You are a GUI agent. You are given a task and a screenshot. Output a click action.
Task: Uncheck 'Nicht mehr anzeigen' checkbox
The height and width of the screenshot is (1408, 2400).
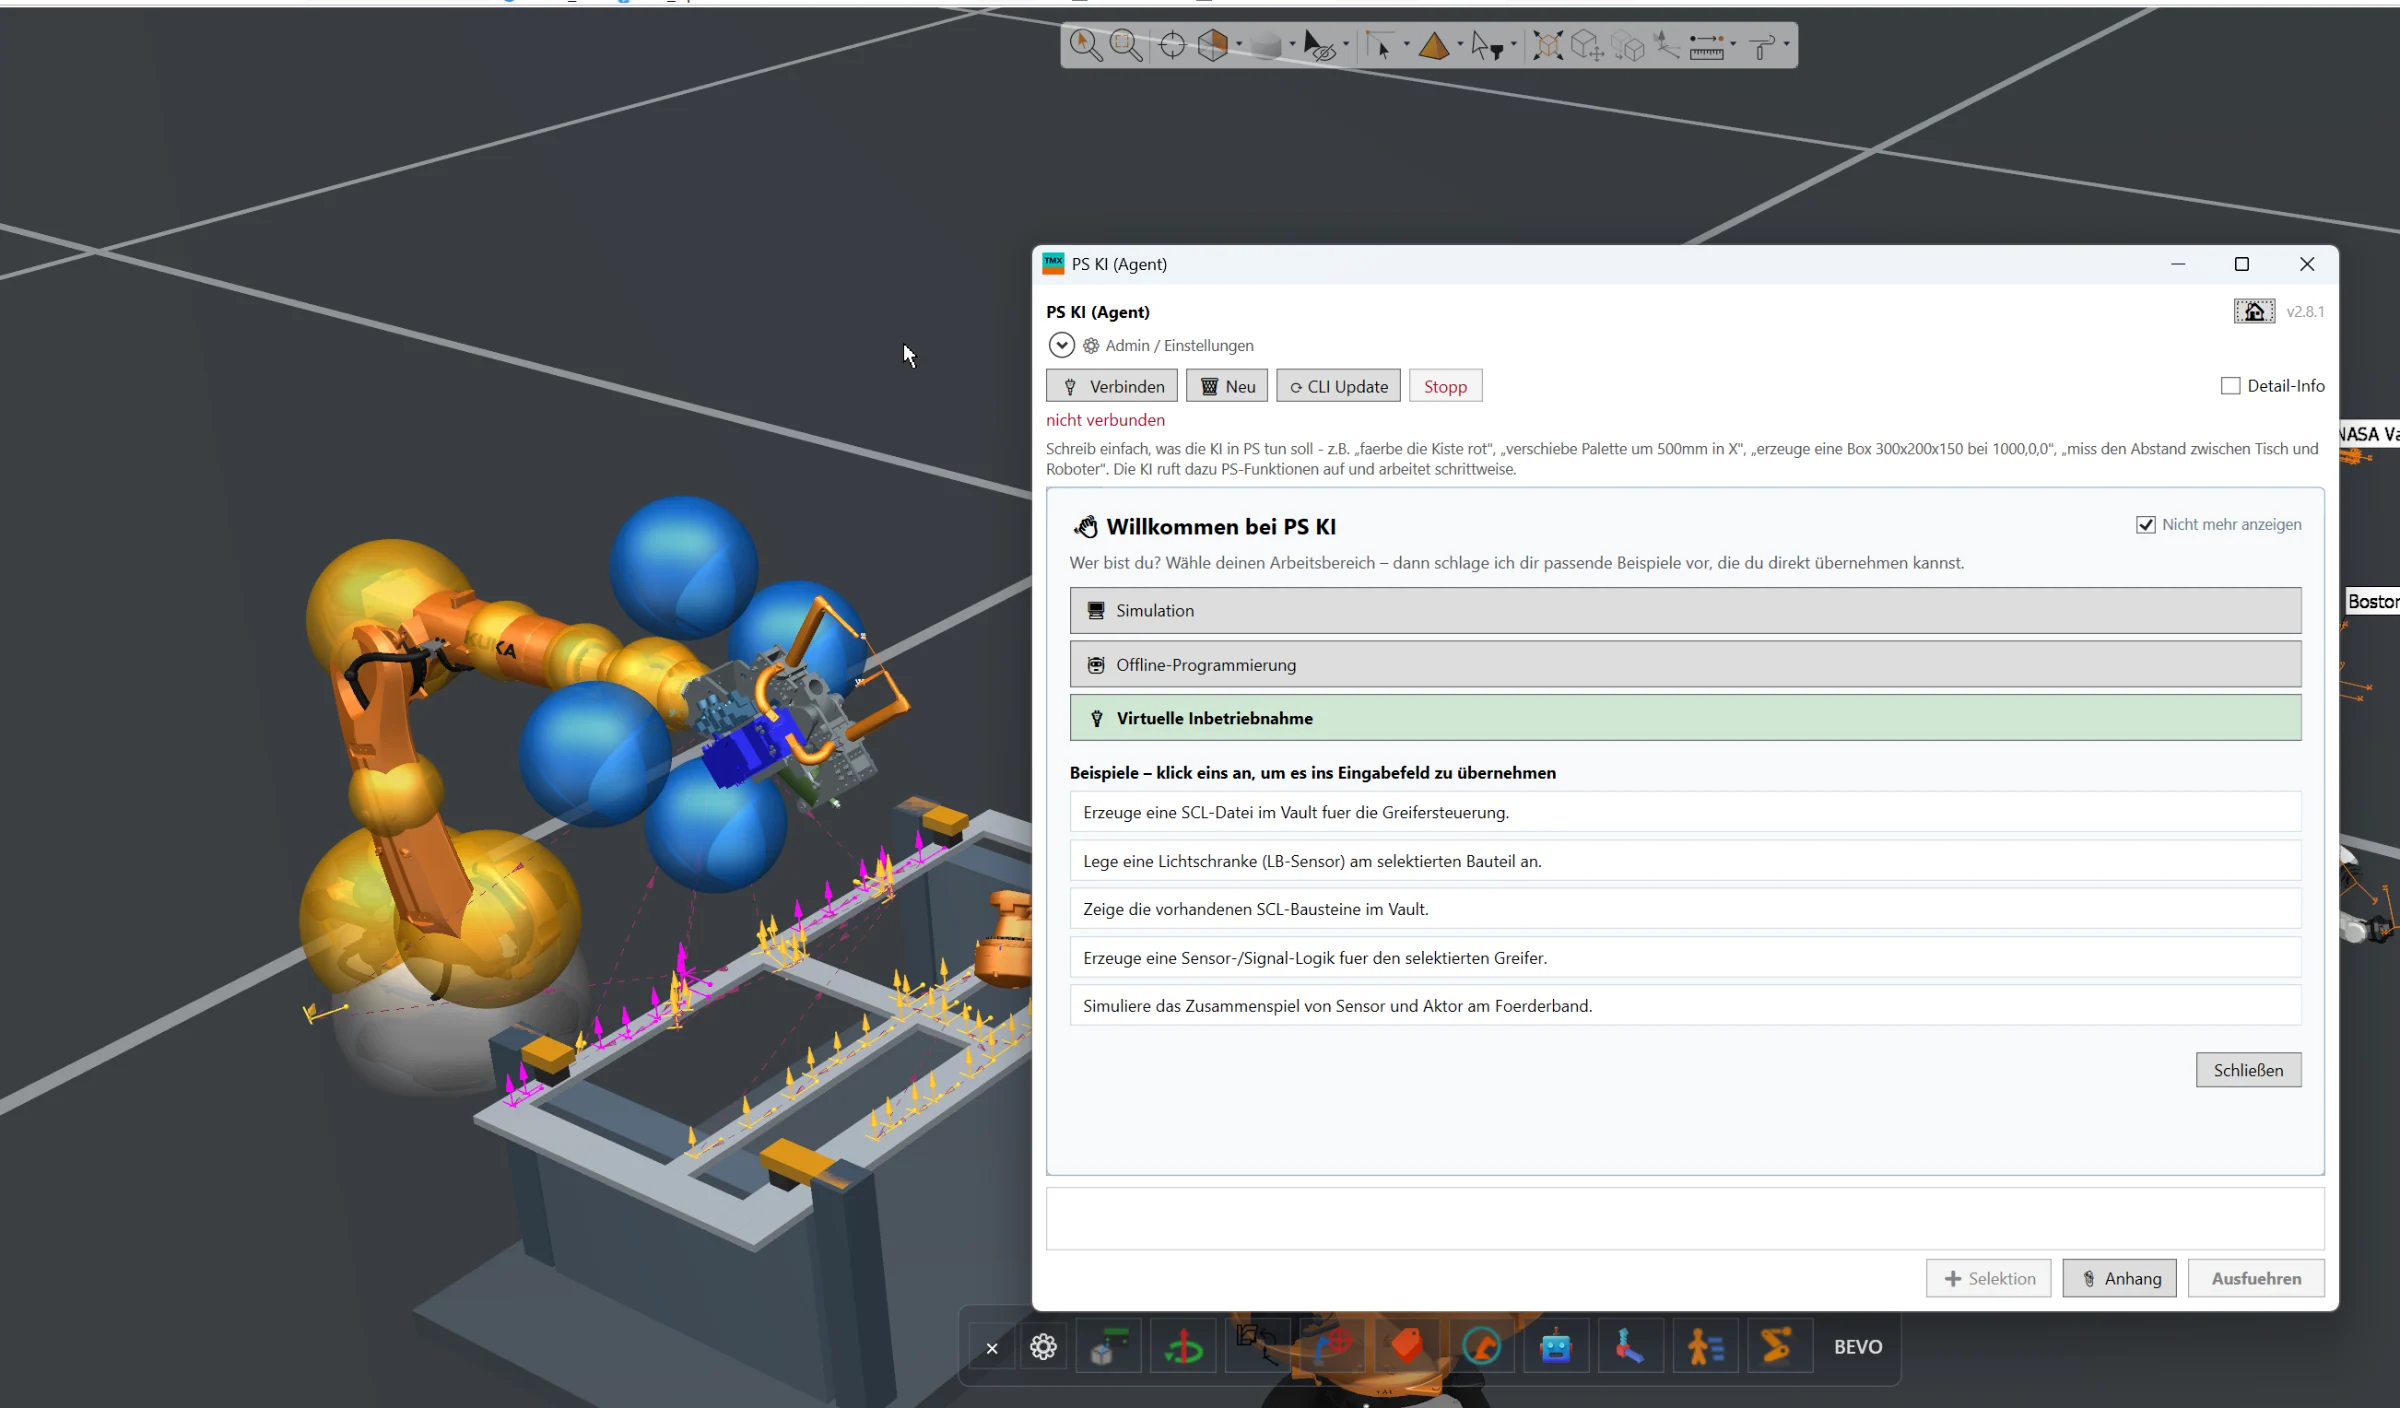click(x=2145, y=525)
